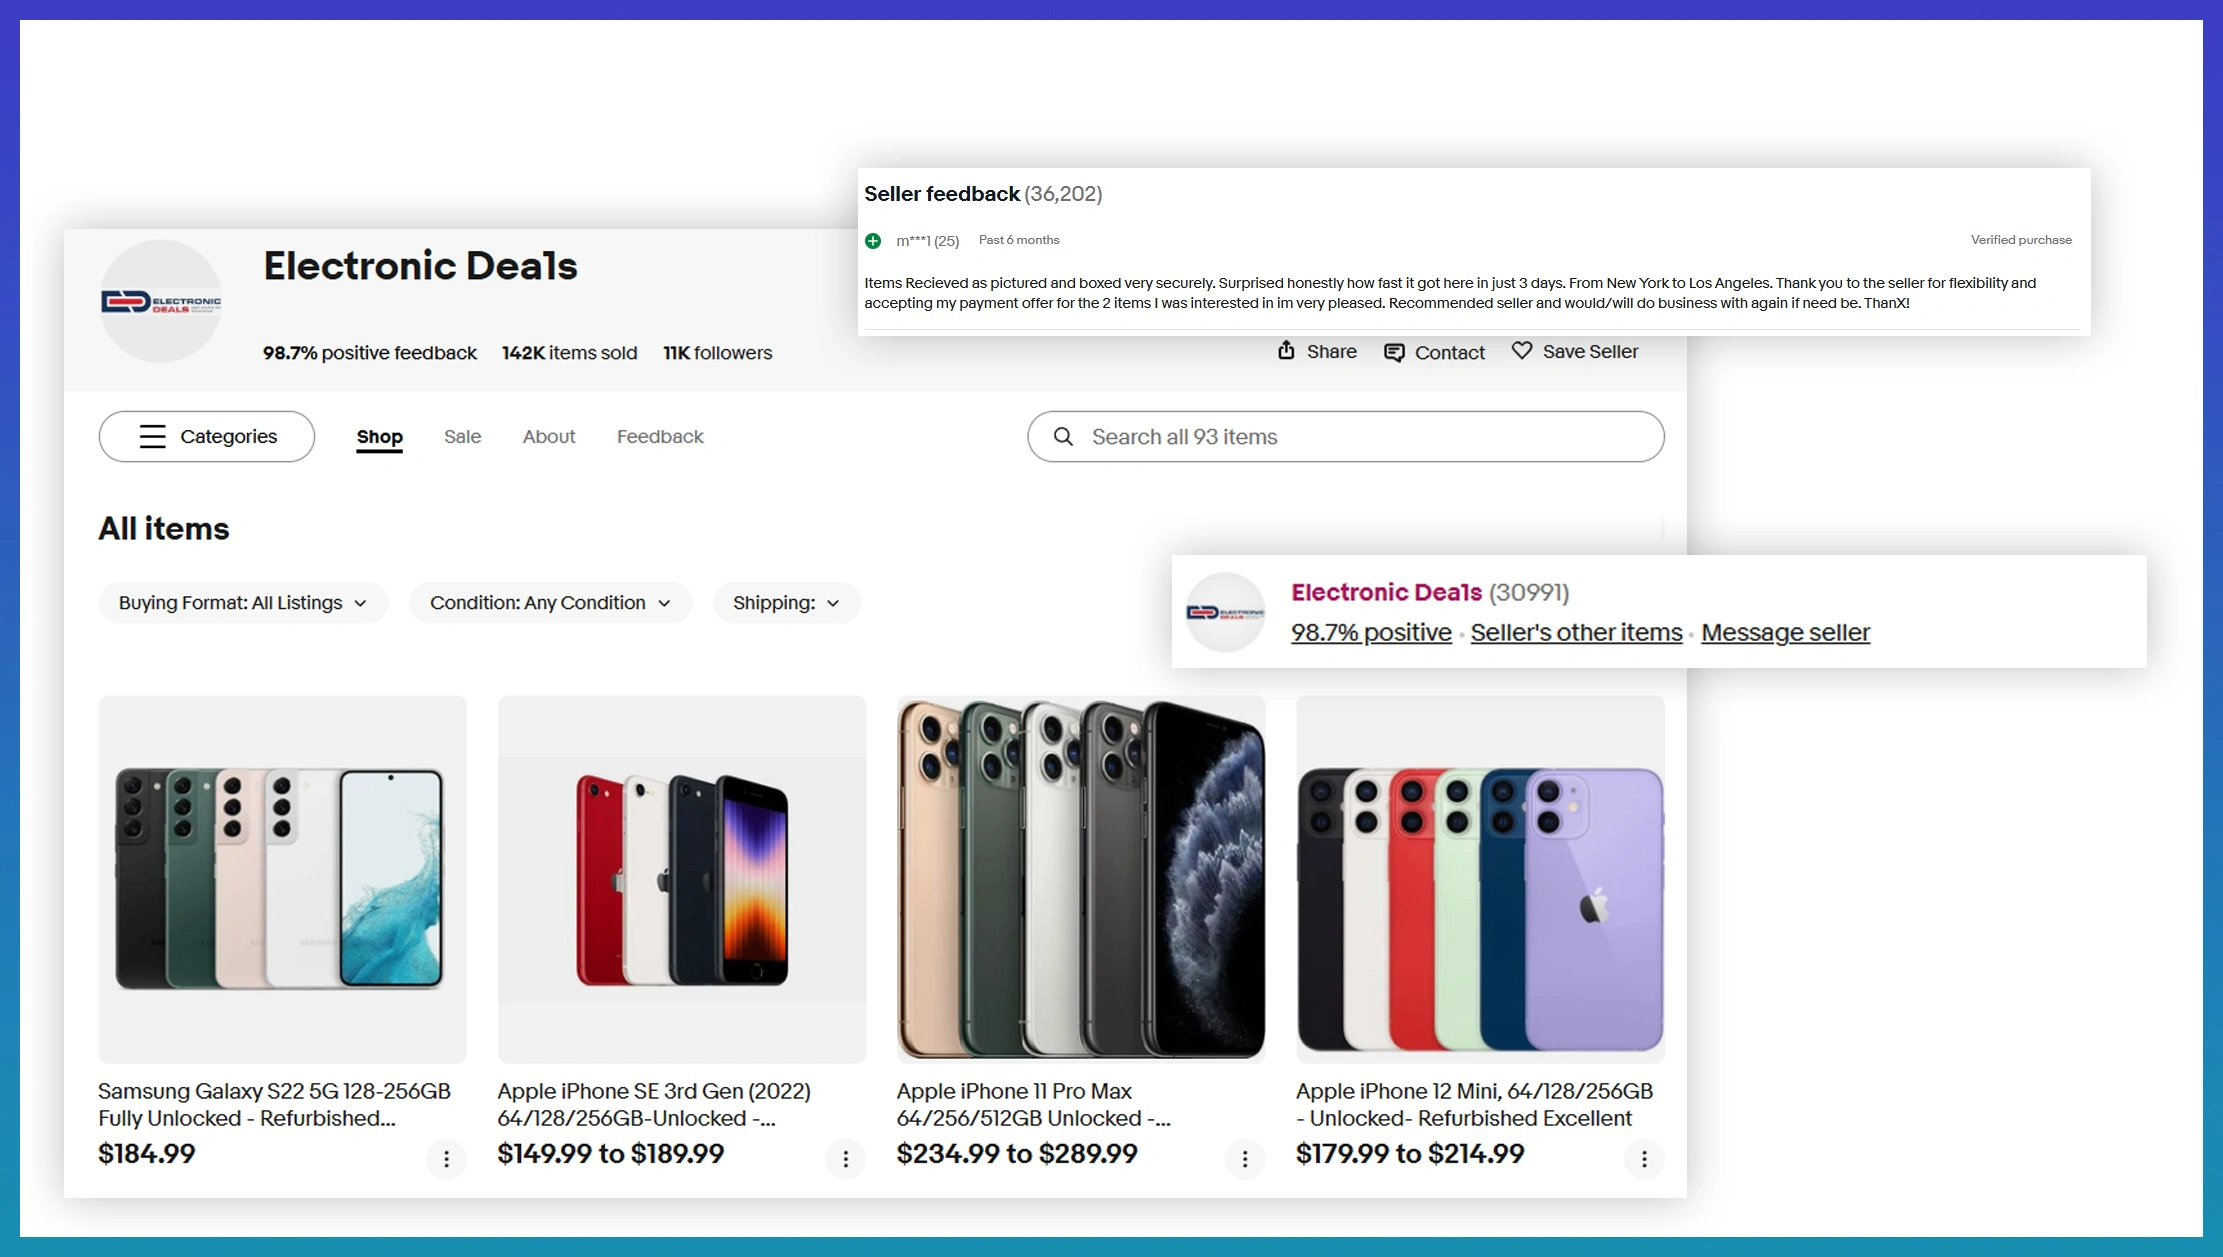
Task: Open the Categories menu button
Action: 207,437
